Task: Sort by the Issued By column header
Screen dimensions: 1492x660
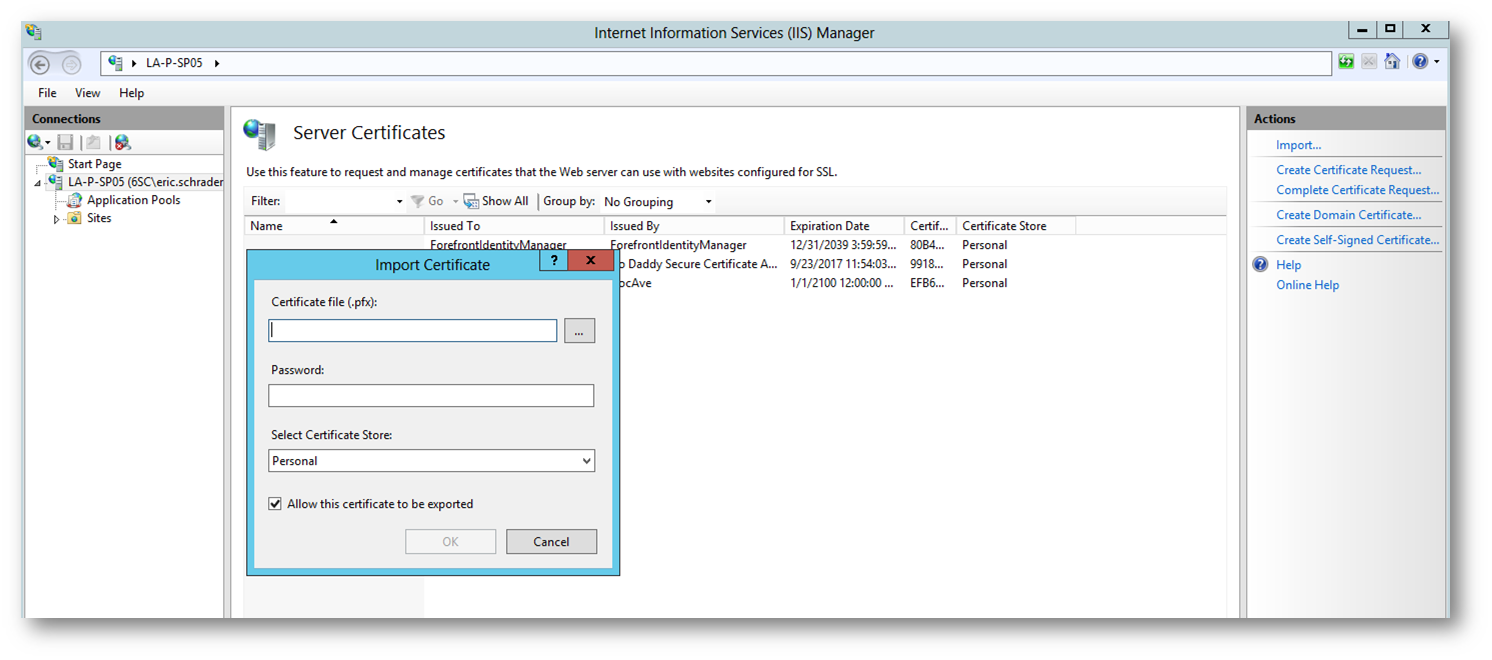Action: 694,226
